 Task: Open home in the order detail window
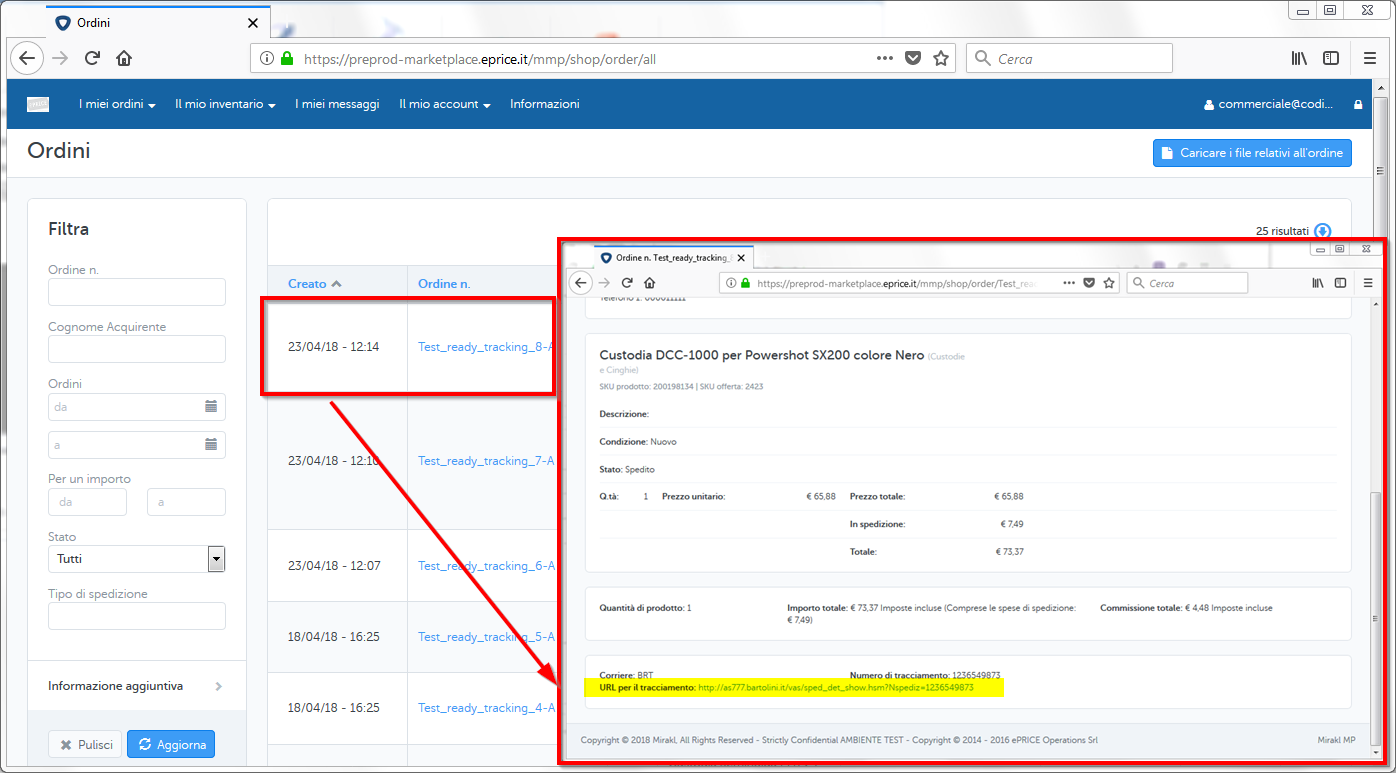click(650, 283)
